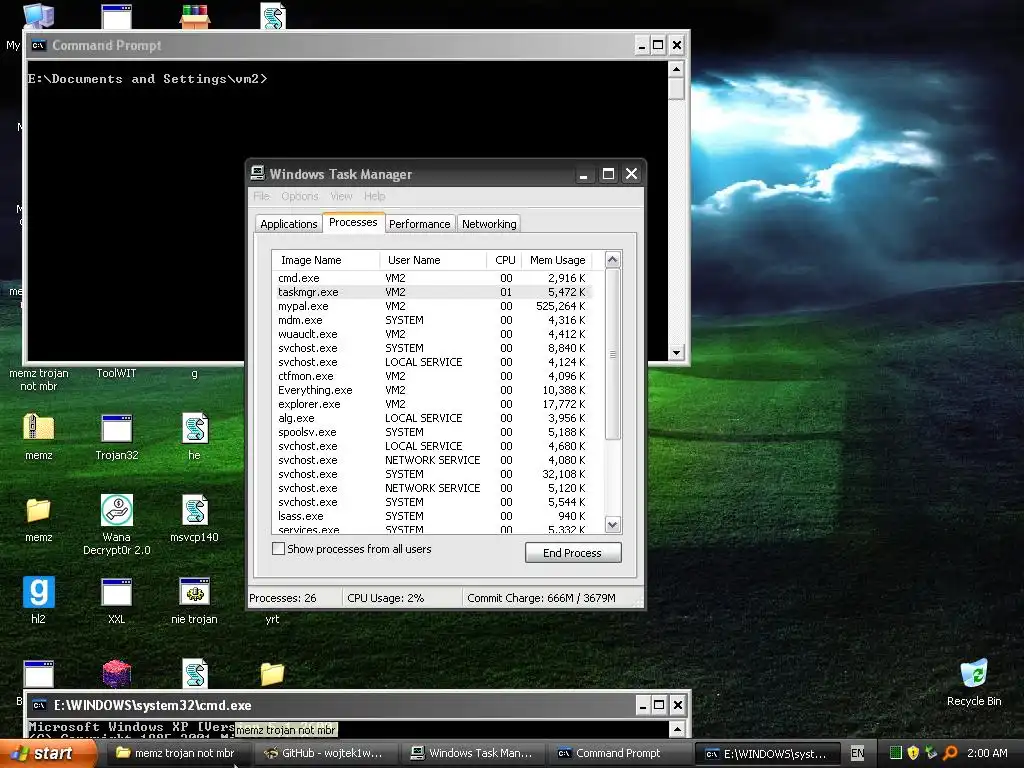Viewport: 1024px width, 768px height.
Task: Click Command Prompt scrollbar down arrow
Action: [x=677, y=353]
